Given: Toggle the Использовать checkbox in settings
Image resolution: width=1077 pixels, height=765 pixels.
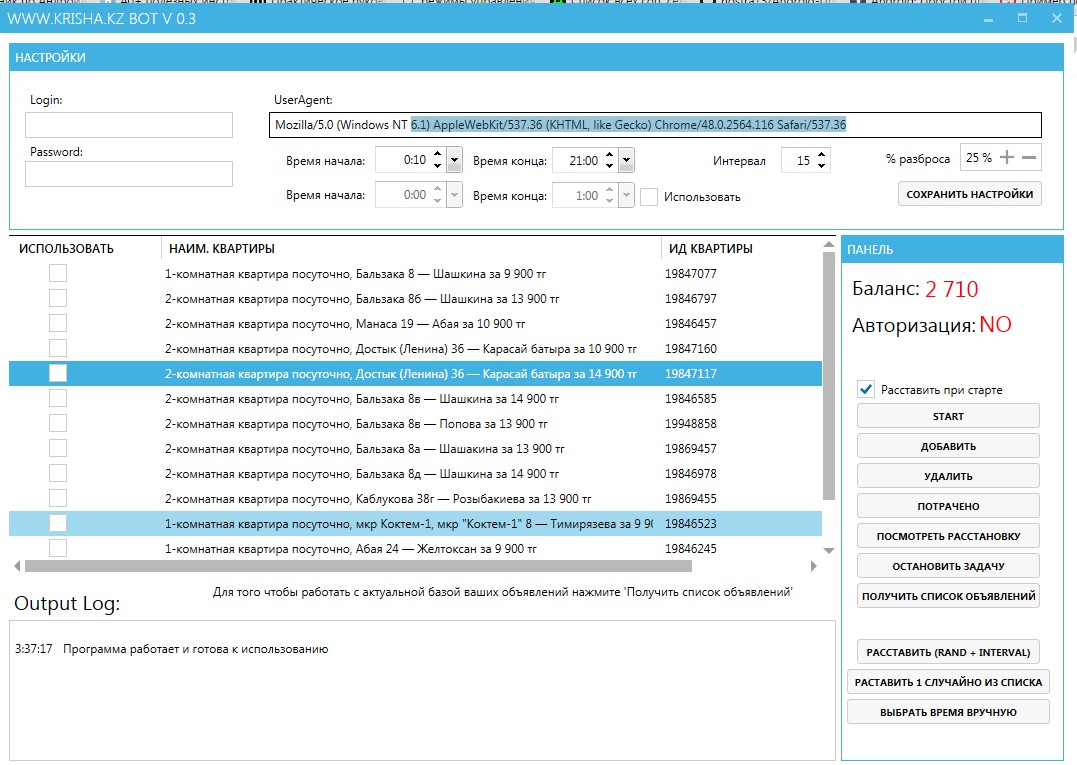Looking at the screenshot, I should (649, 197).
